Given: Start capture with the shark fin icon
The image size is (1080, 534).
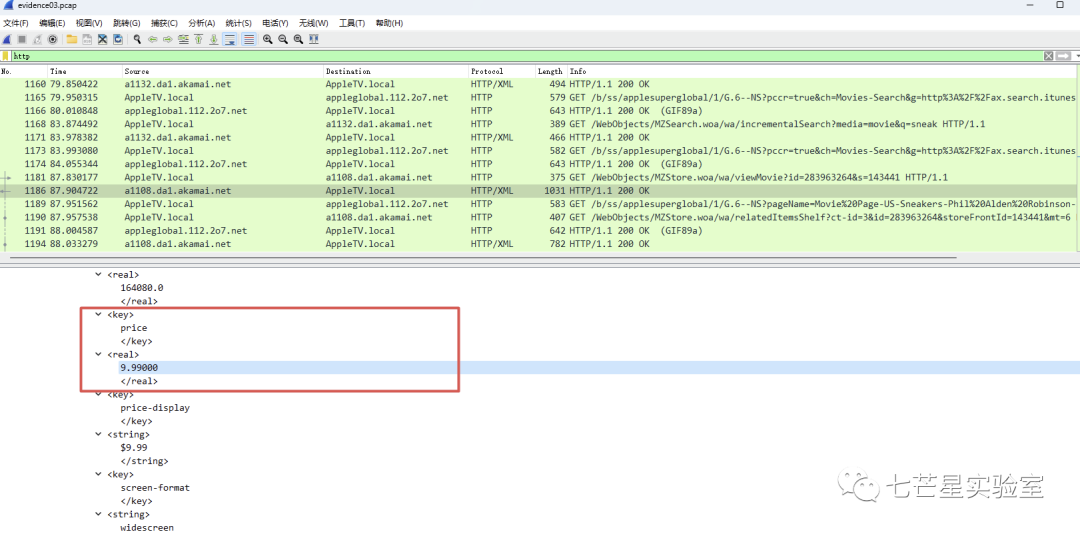Looking at the screenshot, I should (x=7, y=39).
